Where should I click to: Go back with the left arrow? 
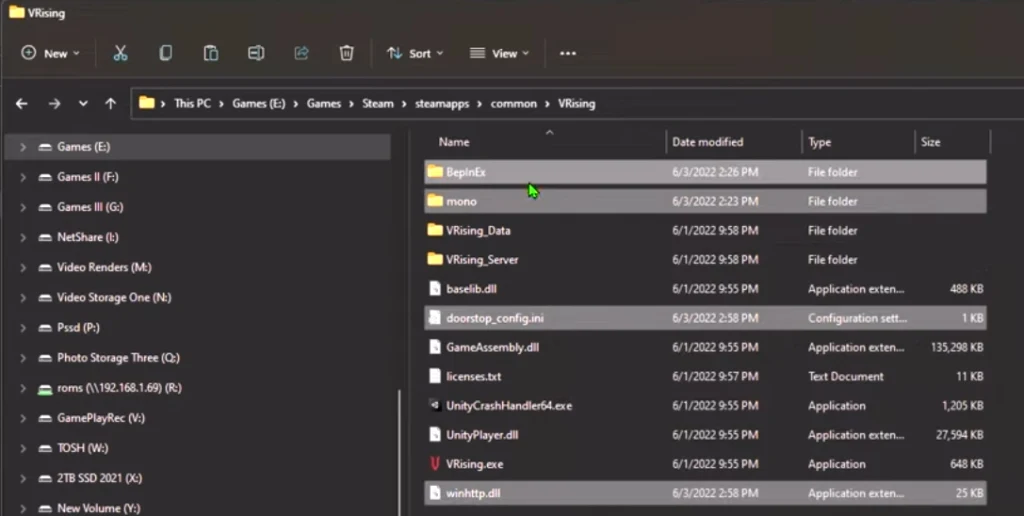[22, 104]
